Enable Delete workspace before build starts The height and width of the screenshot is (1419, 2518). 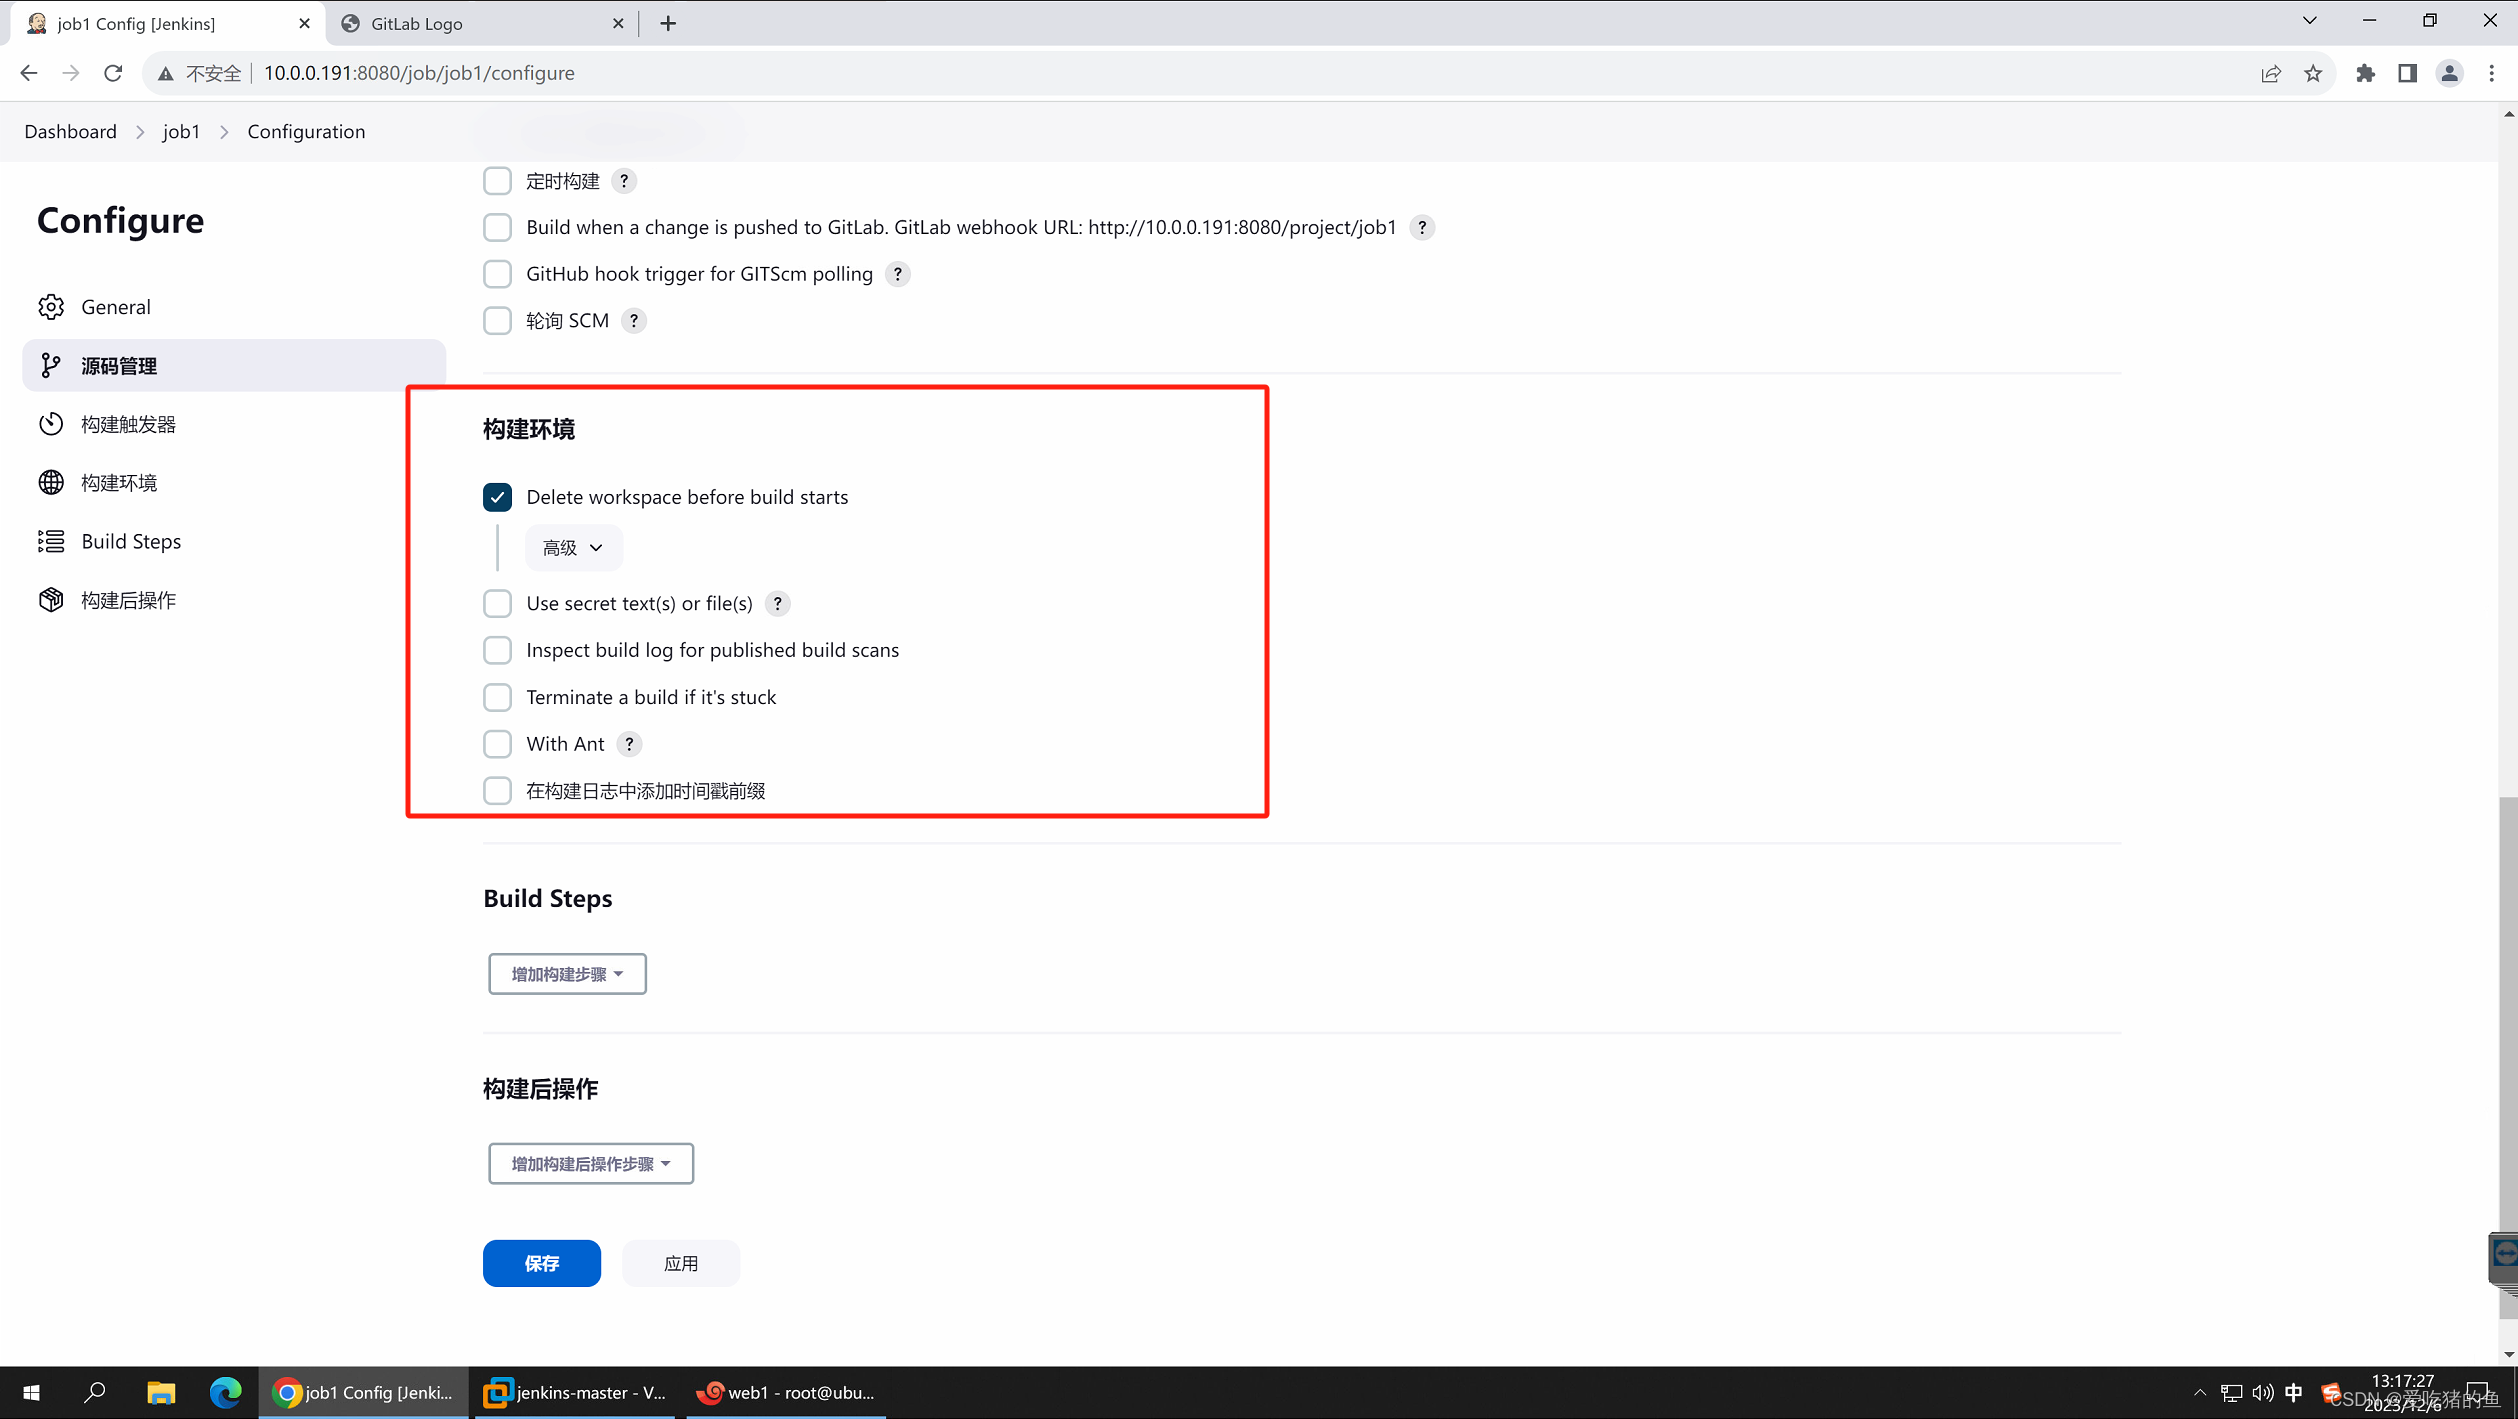point(498,498)
